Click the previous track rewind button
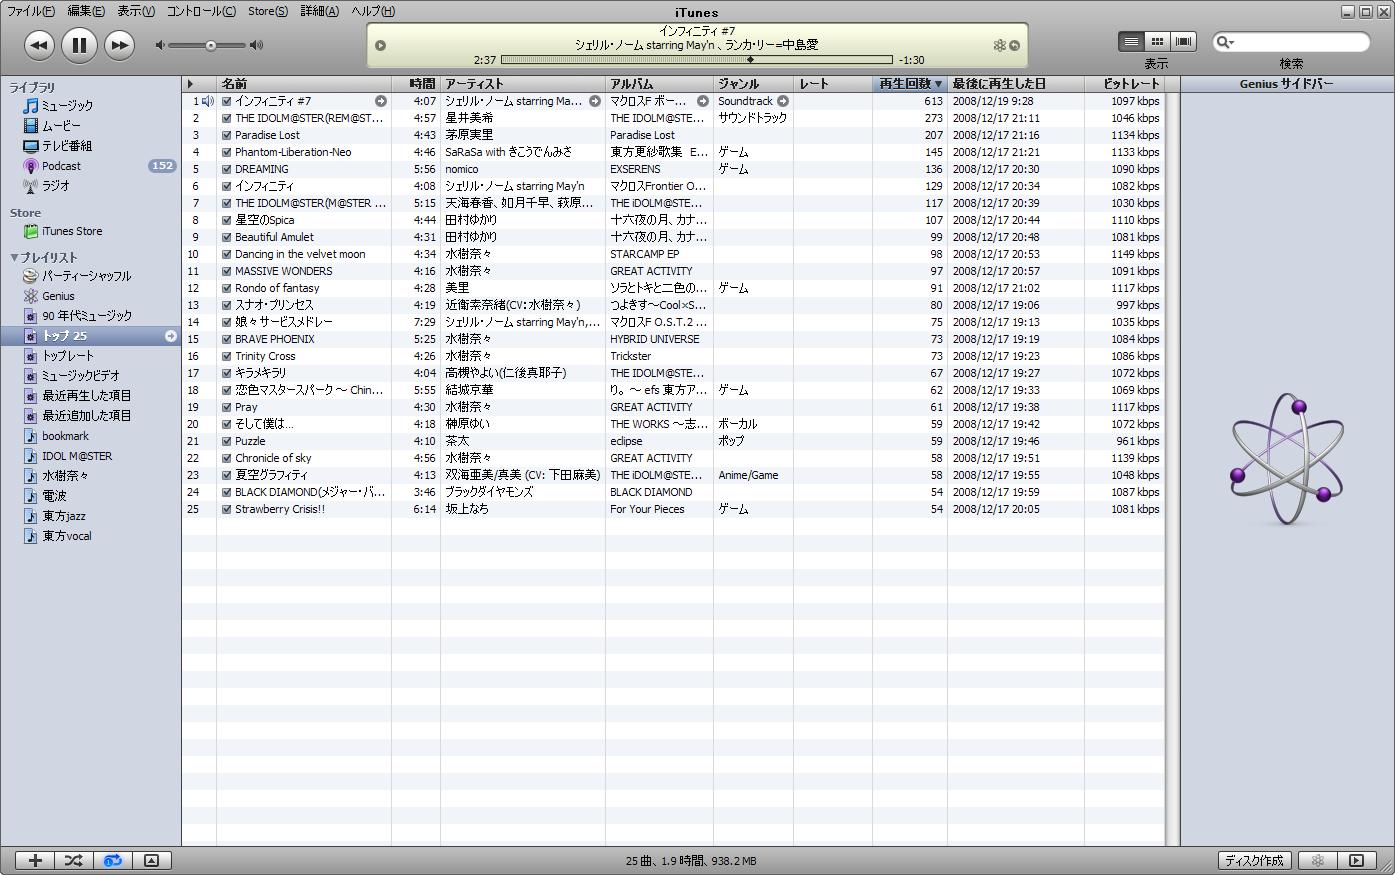 [39, 44]
